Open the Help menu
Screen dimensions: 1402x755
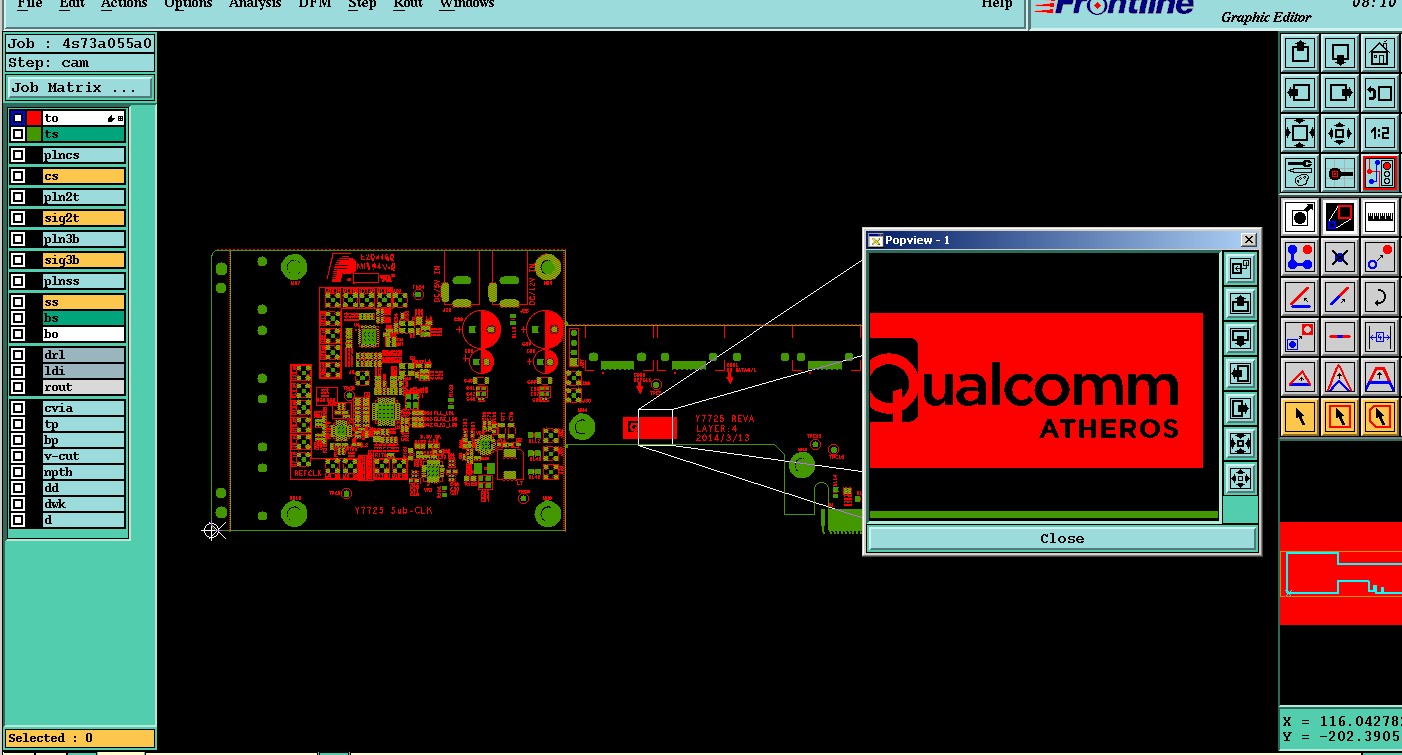click(x=996, y=4)
